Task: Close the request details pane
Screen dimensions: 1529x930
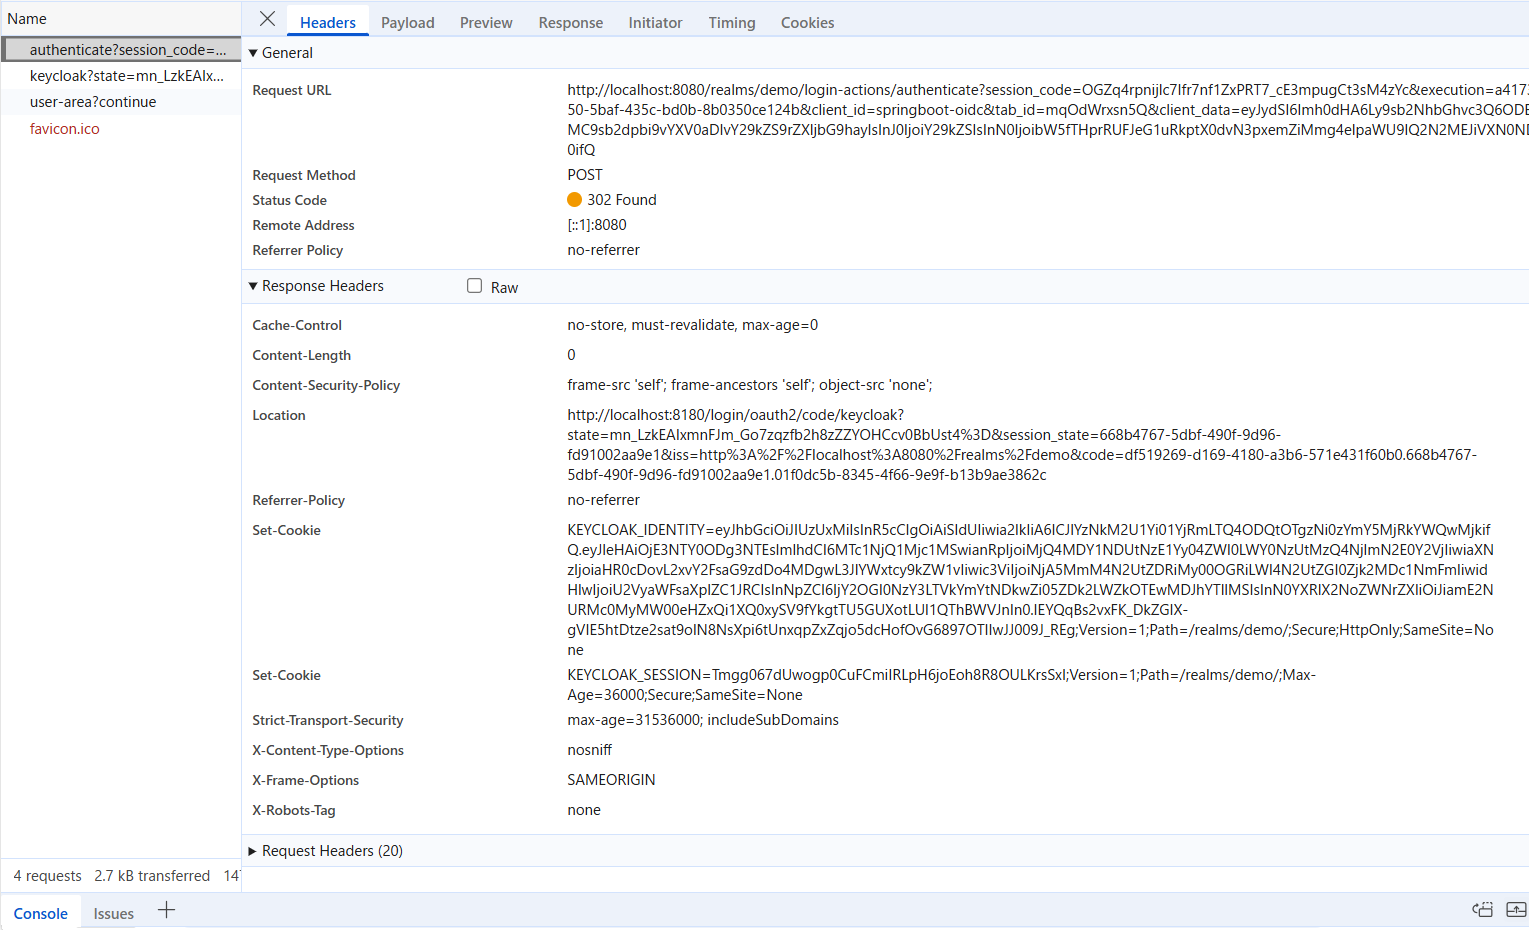Action: point(267,19)
